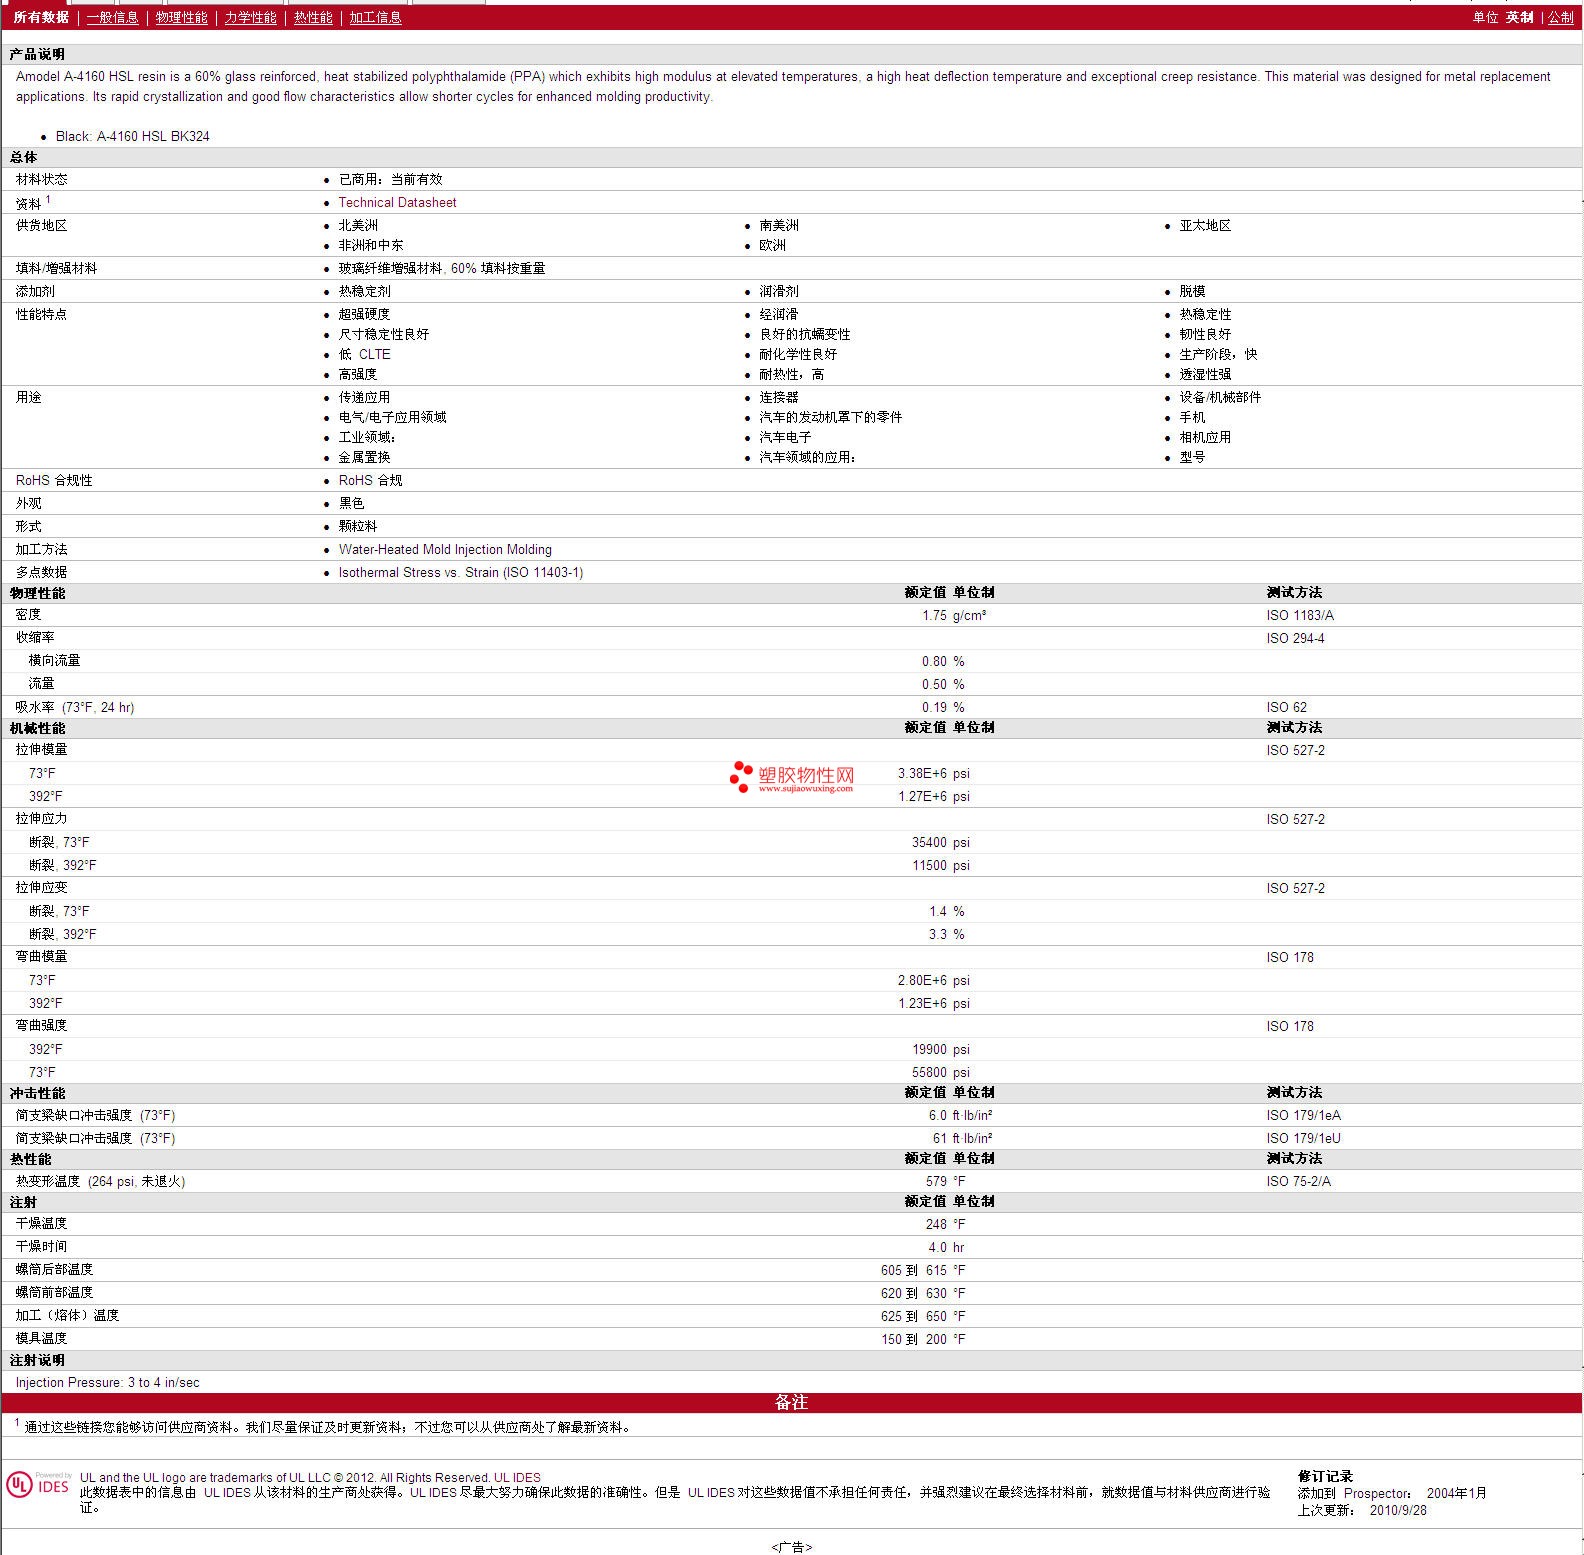Click the 北美洲 region entry
This screenshot has height=1555, width=1584.
point(358,225)
